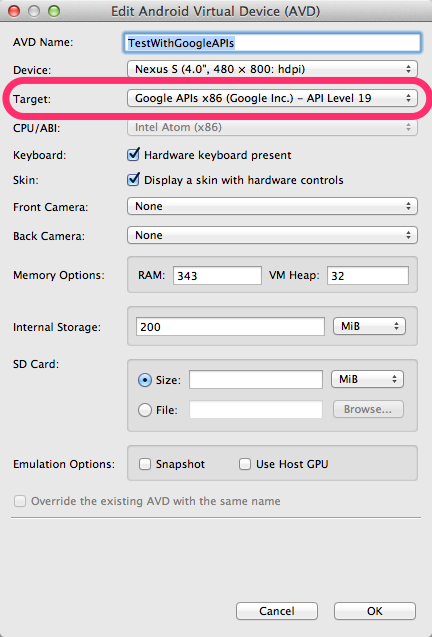
Task: Uncheck Hardware keyboard present checkbox
Action: point(133,155)
